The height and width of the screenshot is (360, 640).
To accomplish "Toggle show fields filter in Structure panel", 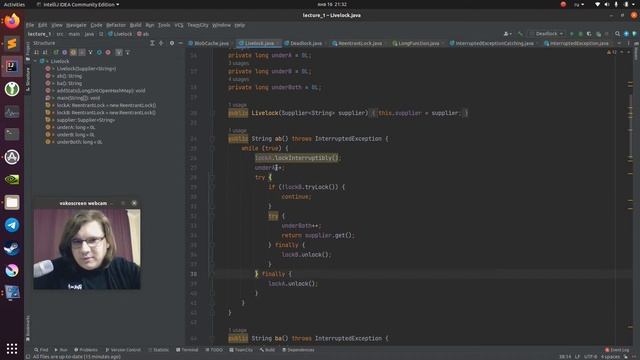I will coord(73,52).
